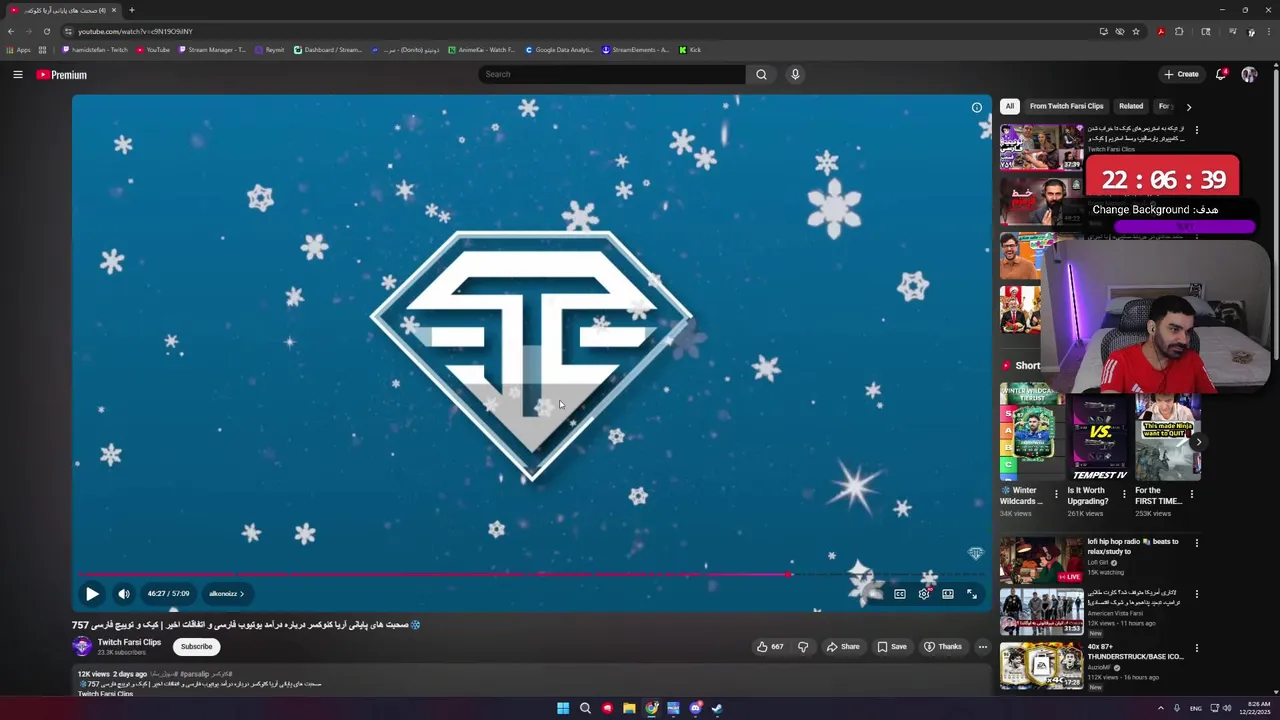Open options for 40x 87+ Thunderstruck video
This screenshot has height=720, width=1280.
coord(1197,648)
